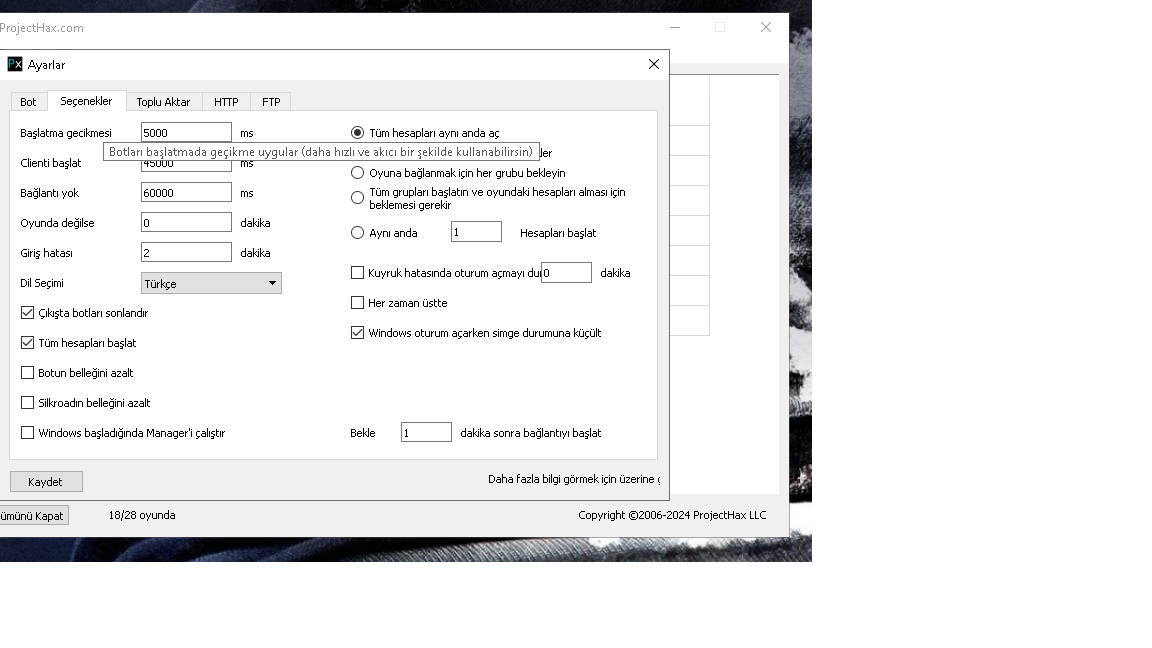Select Oyuna bağlanmak için her grubu bekleyin

click(x=357, y=172)
